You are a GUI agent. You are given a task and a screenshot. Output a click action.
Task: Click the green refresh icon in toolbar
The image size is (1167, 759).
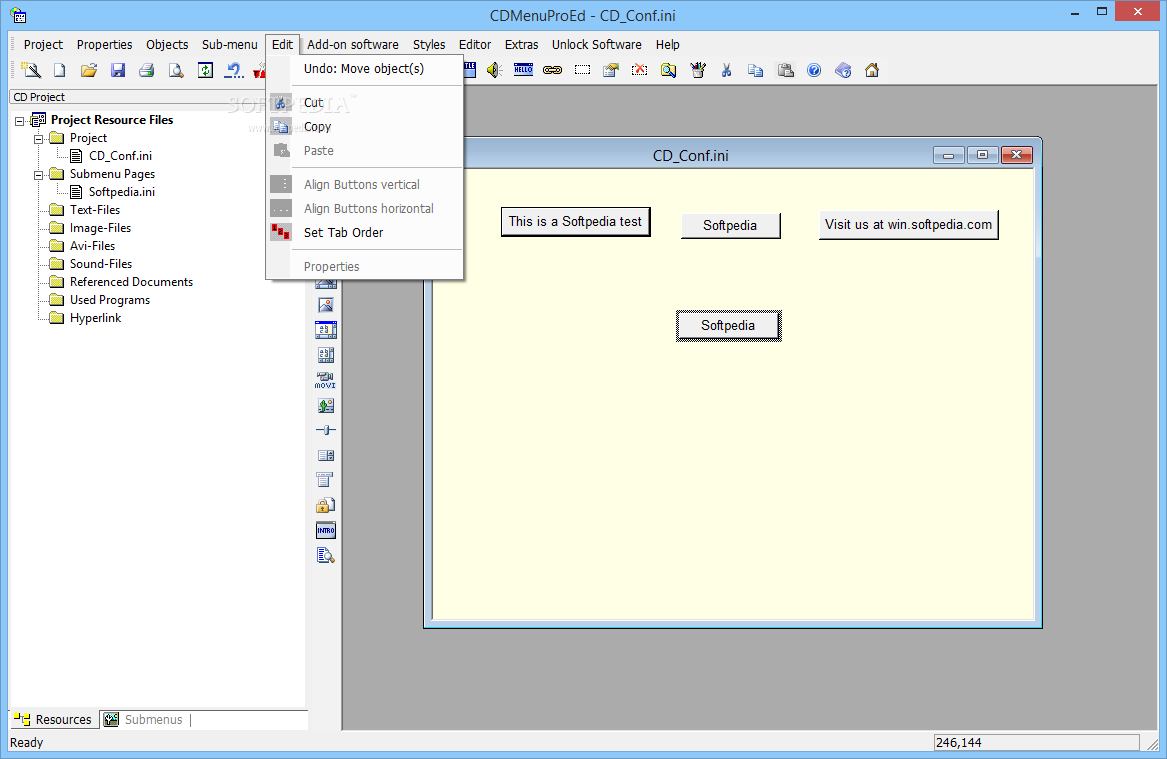(205, 70)
